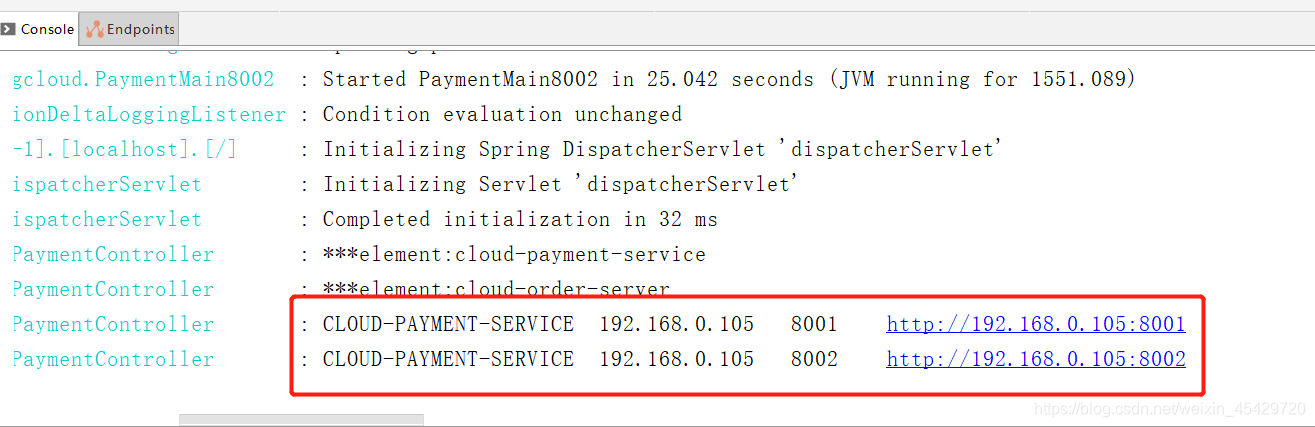Open link http://192.168.0.105:8002

tap(1036, 359)
